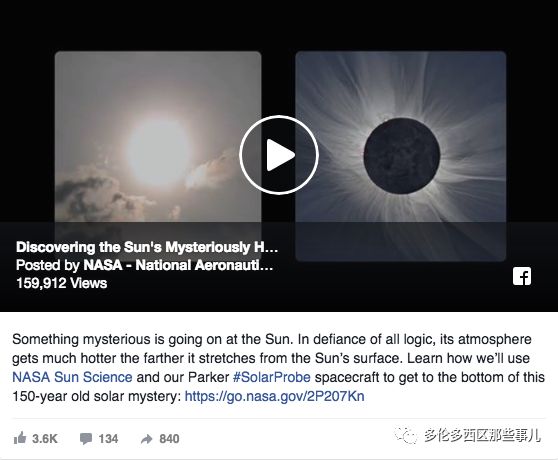
Task: Click the video title 'Discovering the Sun's Mysteriously H...'
Action: point(147,247)
